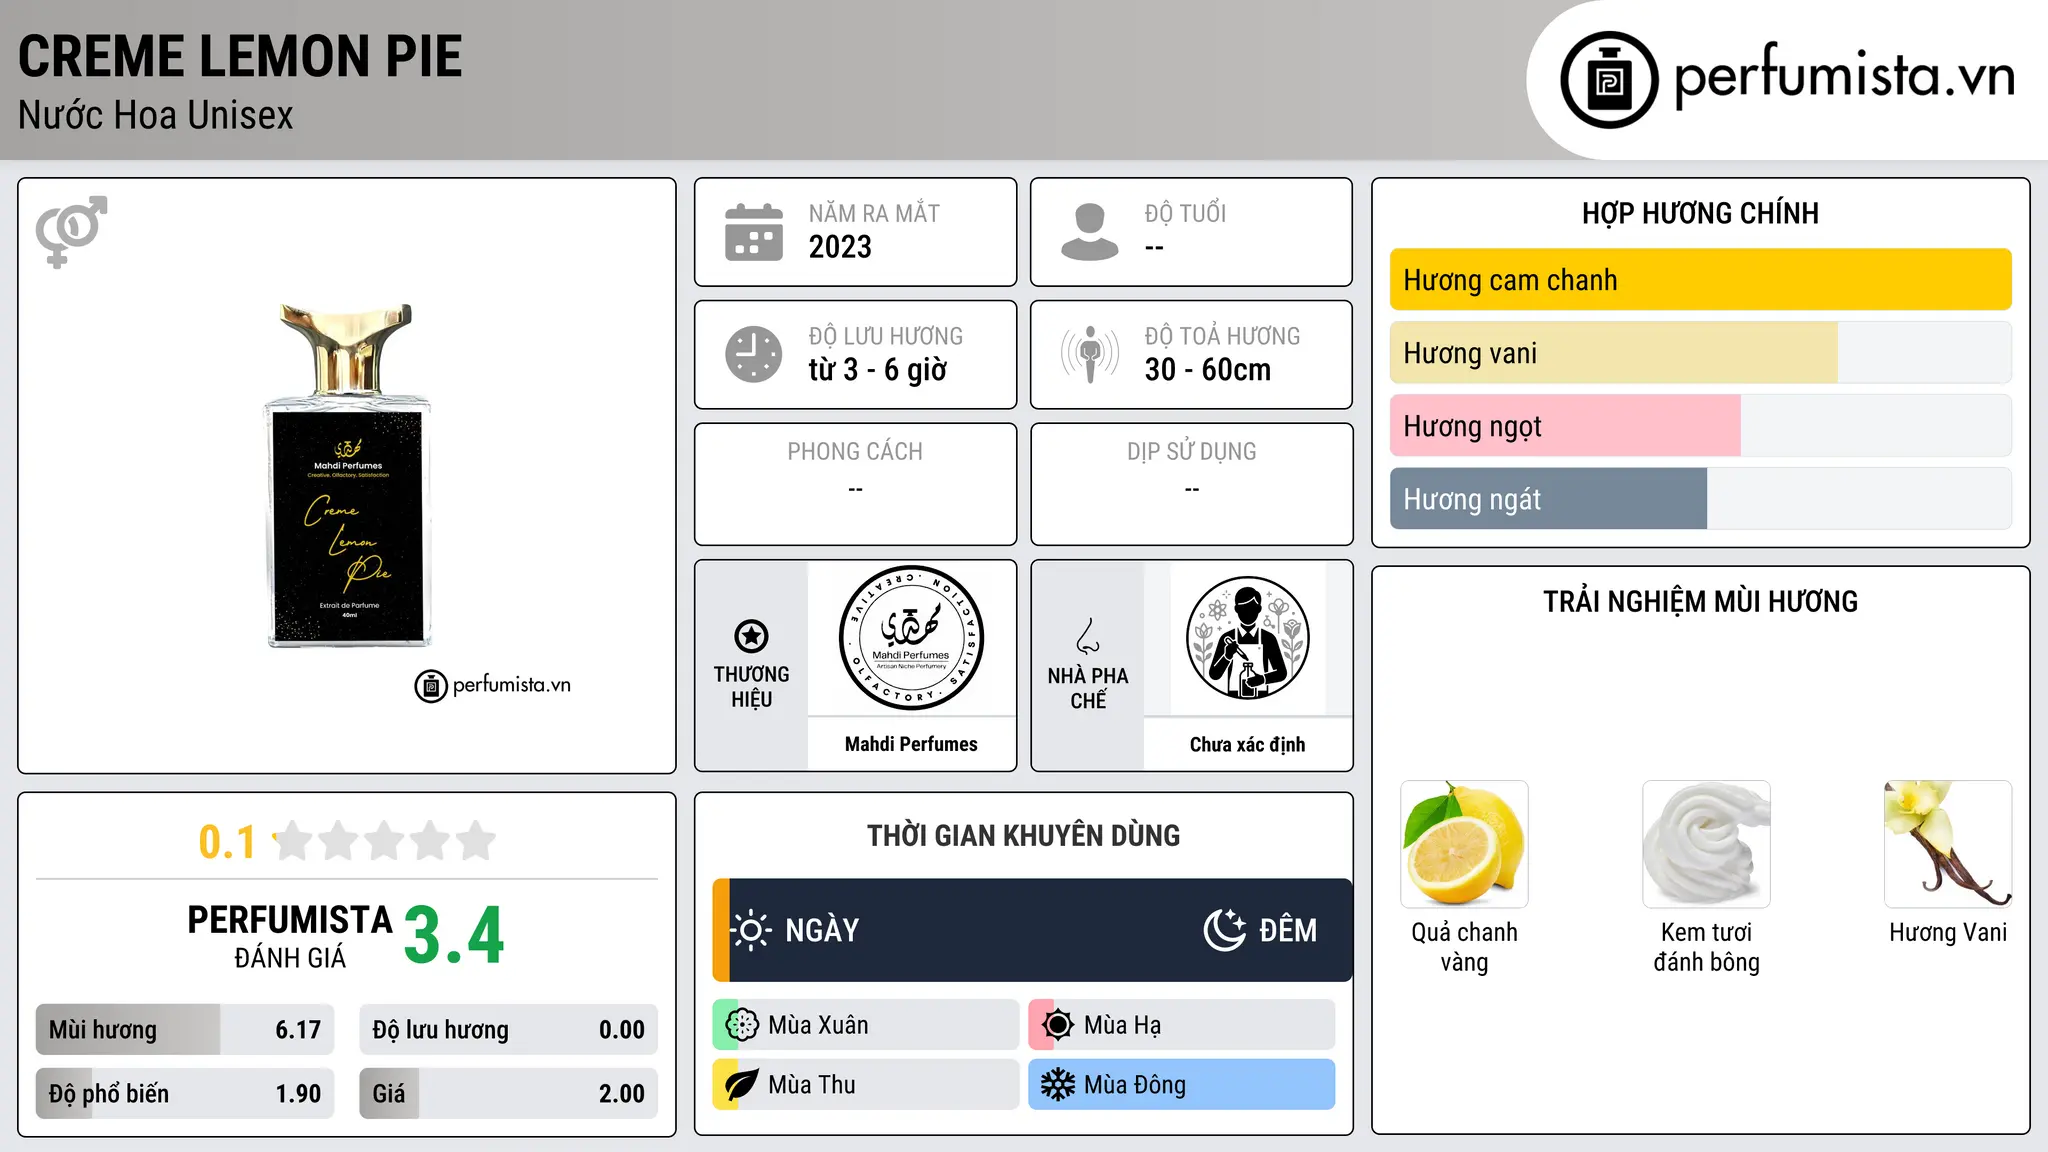Screen dimensions: 2048x1152
Task: Click the release year value 2023
Action: coord(840,247)
